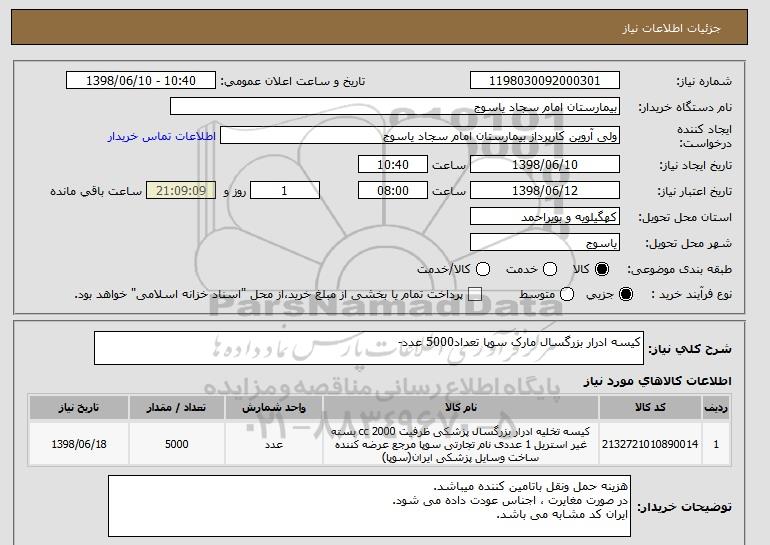The image size is (770, 545).
Task: Select the خدمت radio button
Action: click(x=550, y=269)
